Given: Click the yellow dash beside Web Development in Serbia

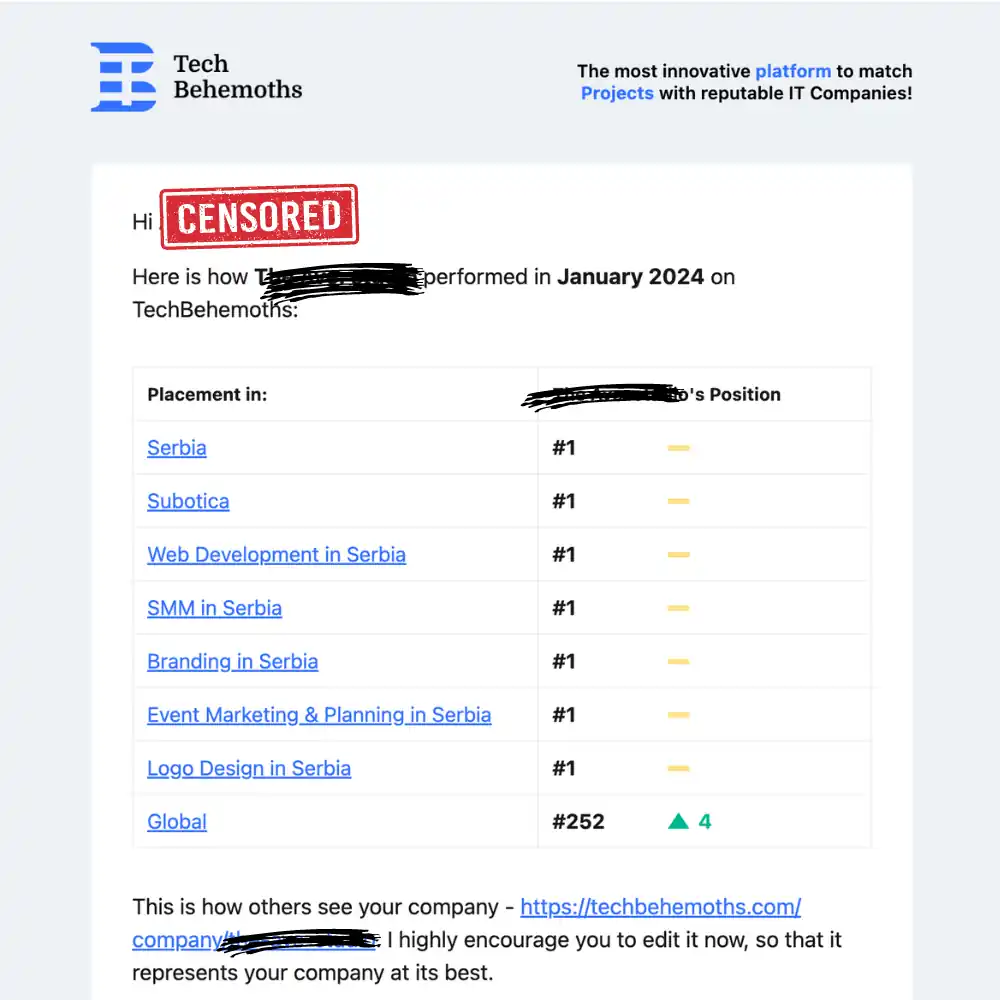Looking at the screenshot, I should tap(679, 555).
